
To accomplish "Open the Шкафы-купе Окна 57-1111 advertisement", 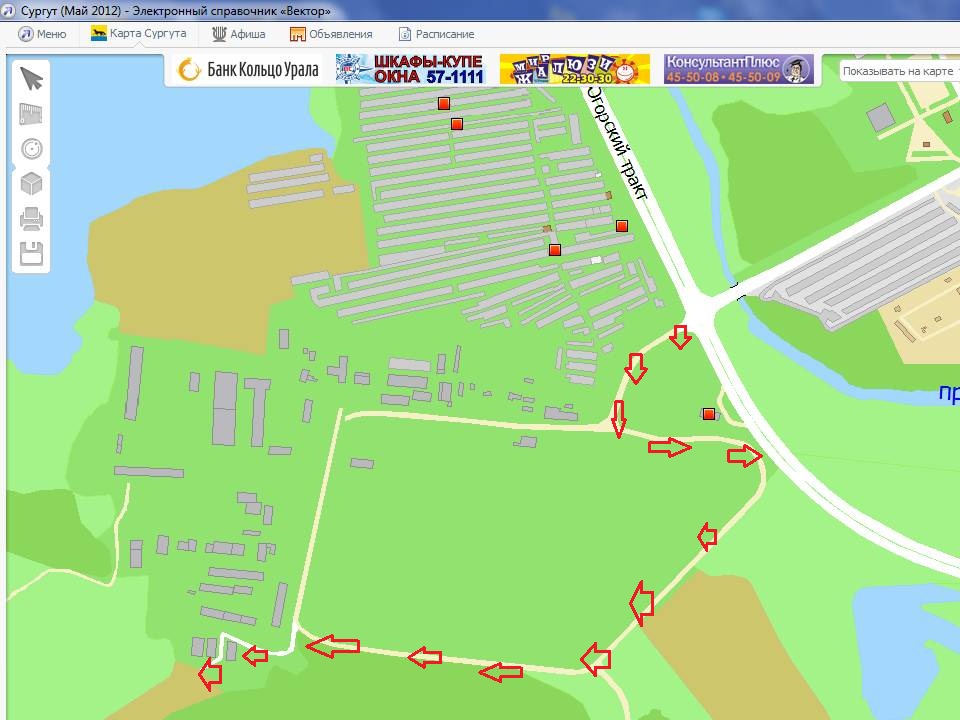I will coord(409,69).
